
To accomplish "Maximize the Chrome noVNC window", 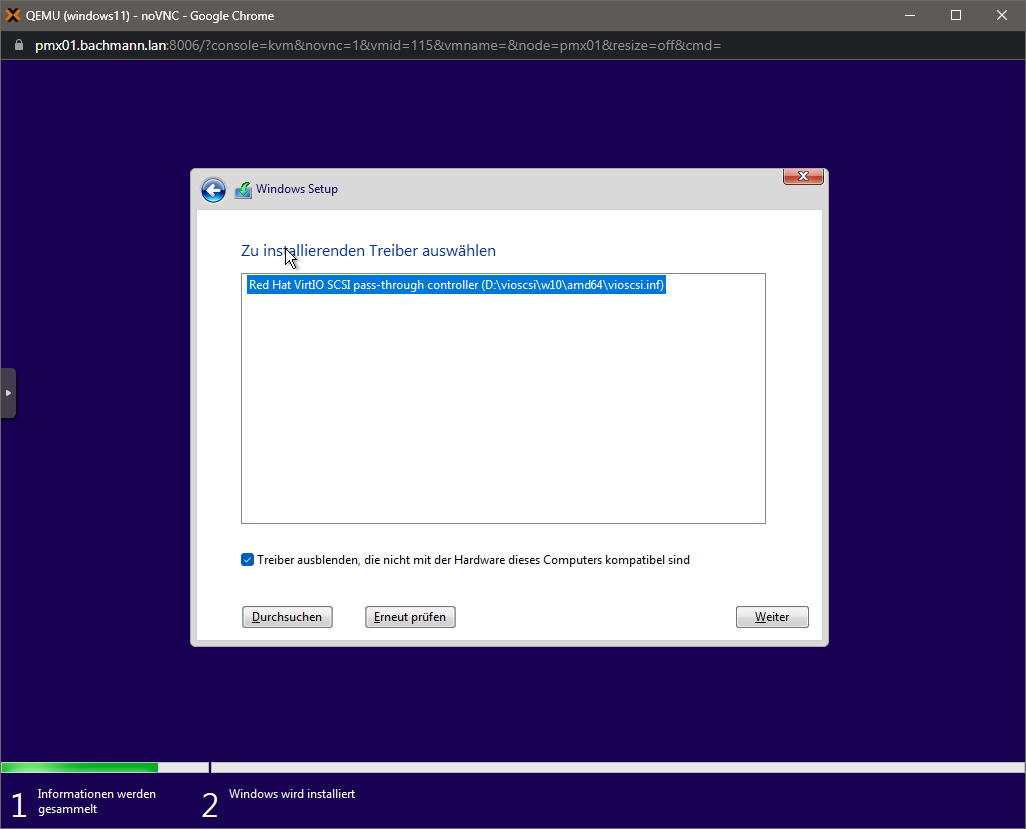I will coord(956,15).
